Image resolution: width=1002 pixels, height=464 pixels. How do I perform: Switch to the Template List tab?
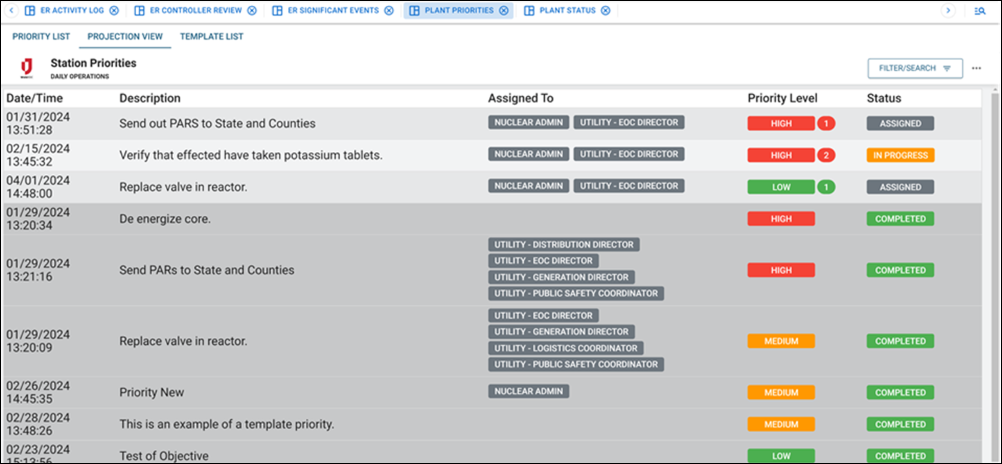(211, 37)
